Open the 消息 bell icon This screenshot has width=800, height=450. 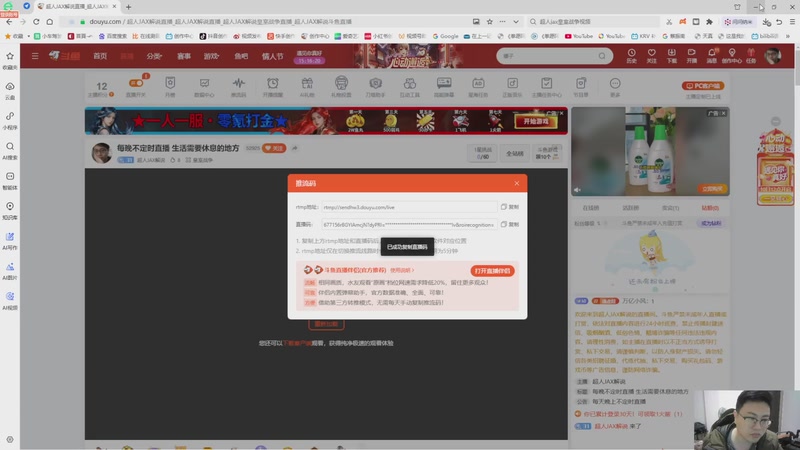tap(711, 56)
